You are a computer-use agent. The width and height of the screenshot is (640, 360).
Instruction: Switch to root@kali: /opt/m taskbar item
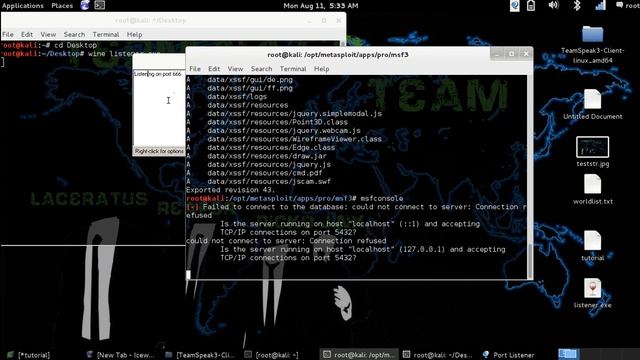tap(359, 355)
